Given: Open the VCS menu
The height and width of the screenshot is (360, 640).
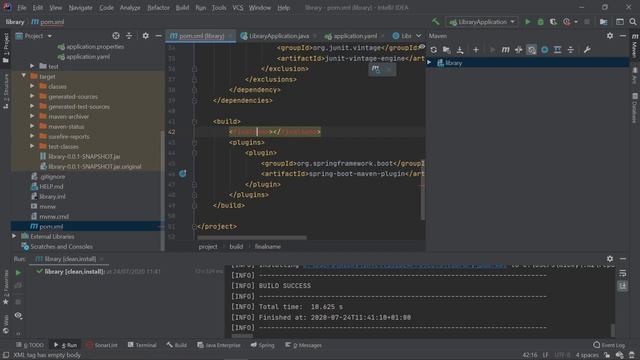Looking at the screenshot, I should tap(238, 7).
